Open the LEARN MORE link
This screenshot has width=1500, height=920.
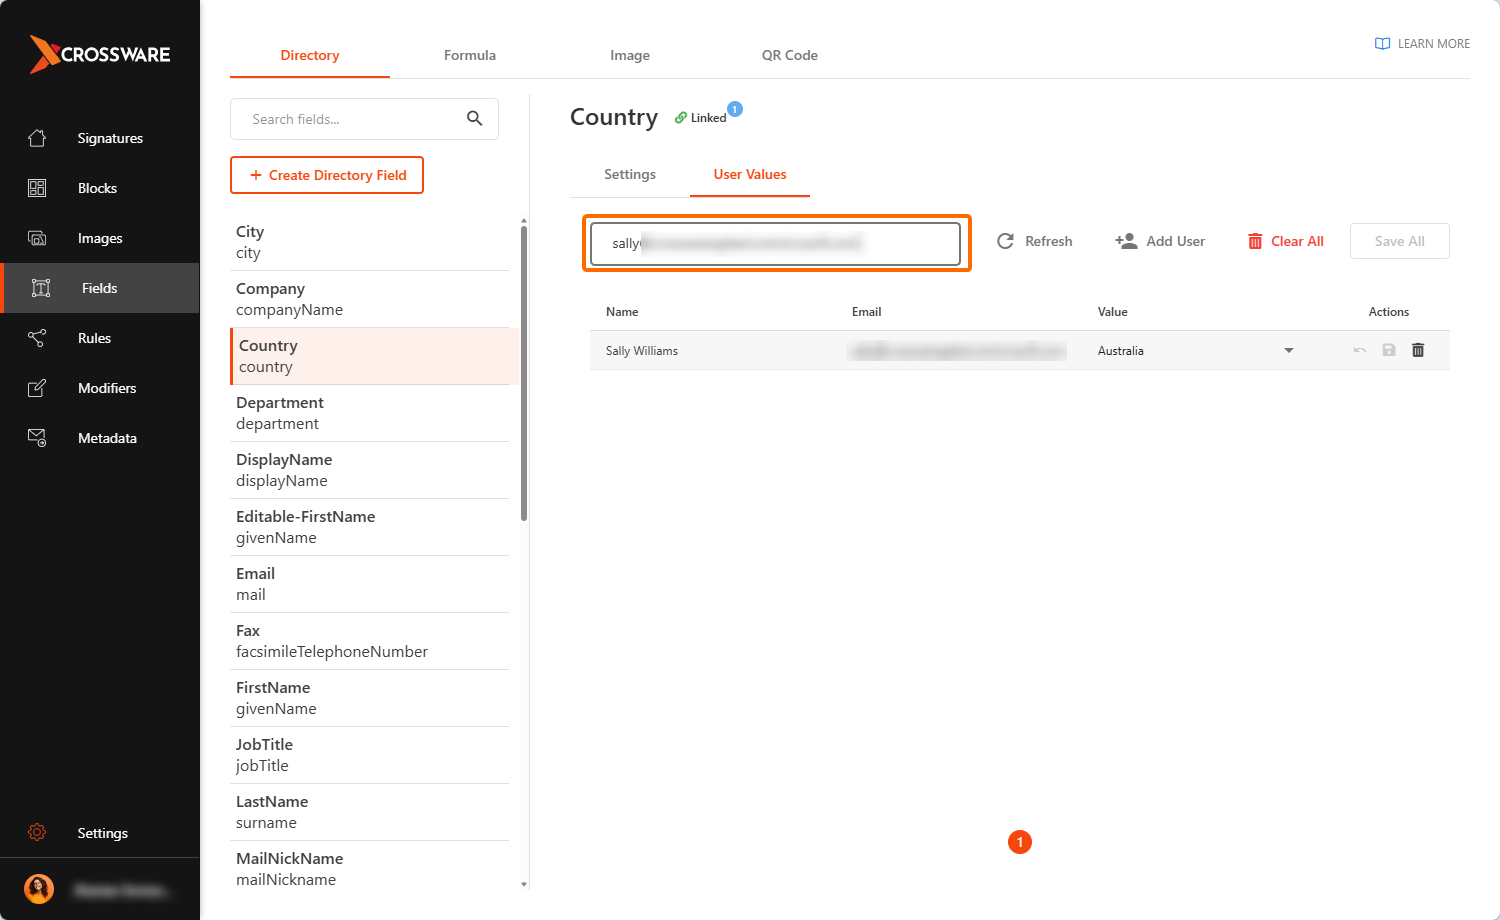(1422, 44)
